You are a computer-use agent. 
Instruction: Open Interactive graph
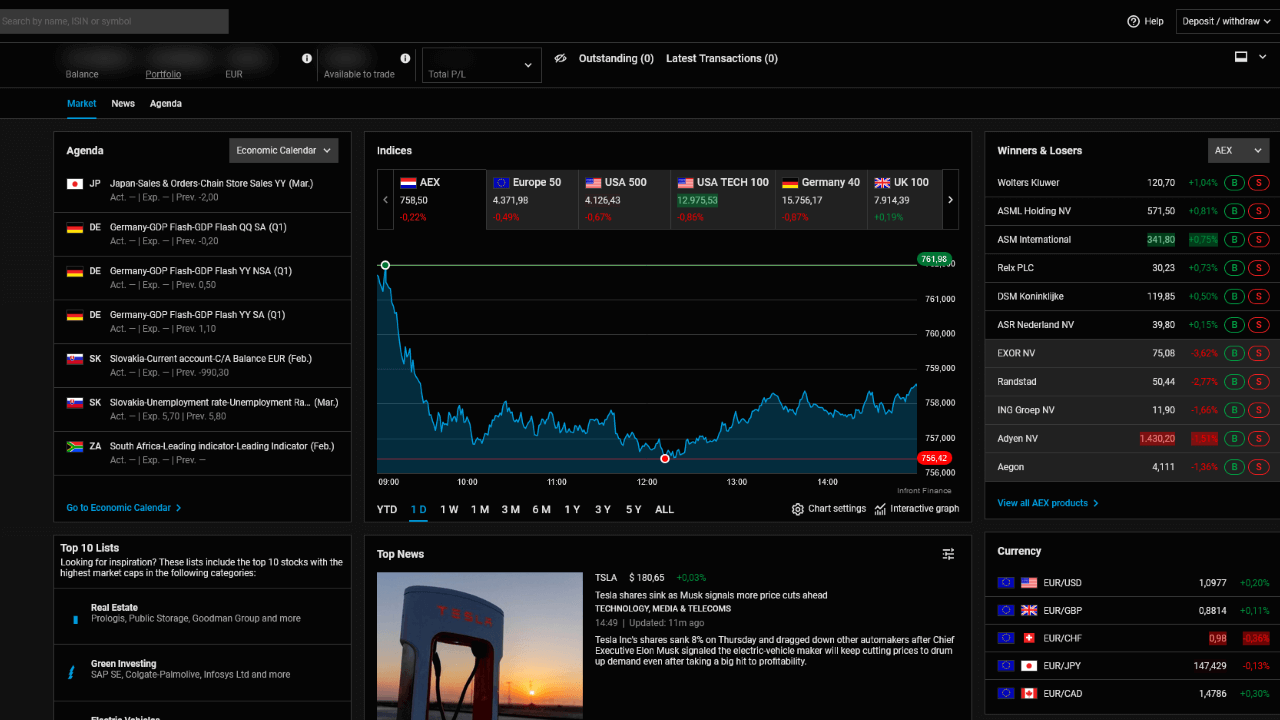coord(916,509)
